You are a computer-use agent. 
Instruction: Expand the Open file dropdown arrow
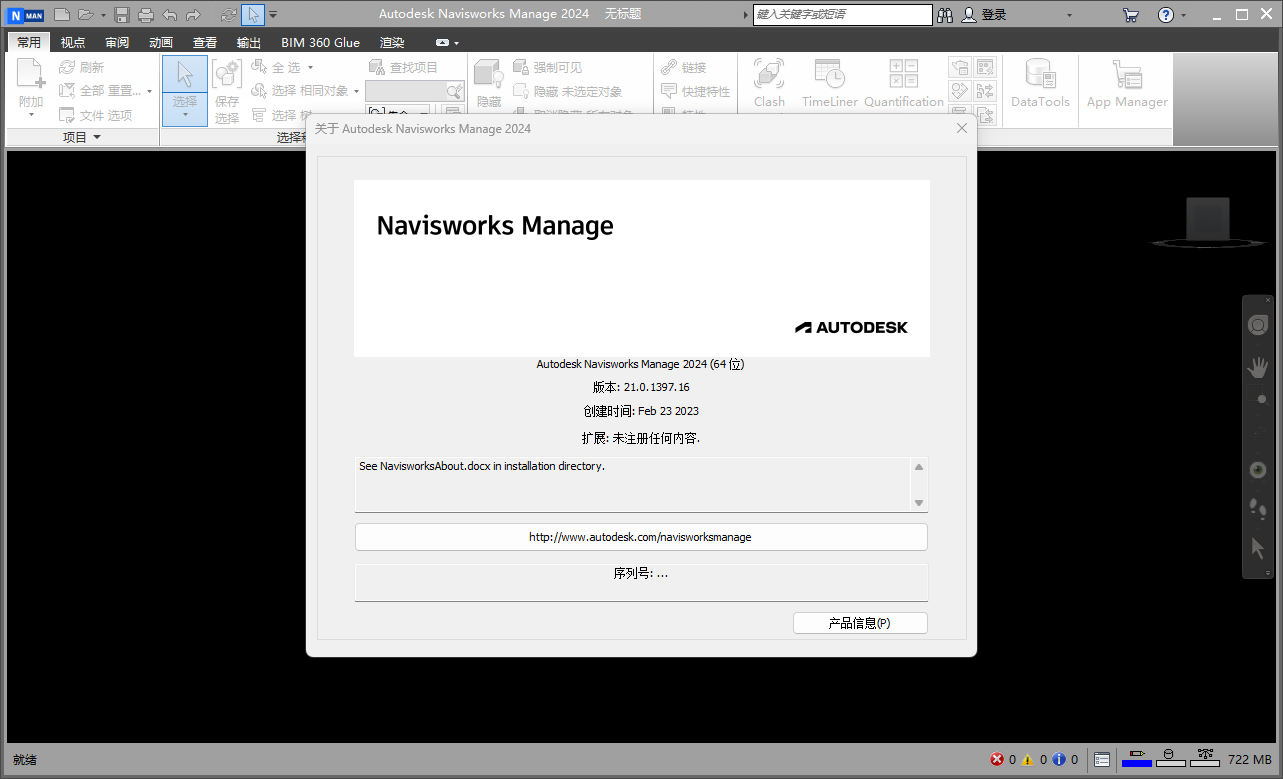(103, 15)
